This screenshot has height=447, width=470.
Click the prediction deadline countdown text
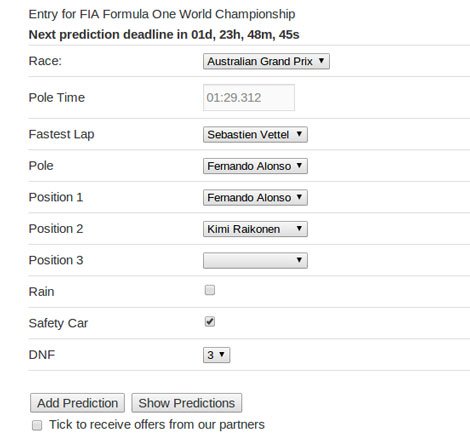pyautogui.click(x=164, y=35)
